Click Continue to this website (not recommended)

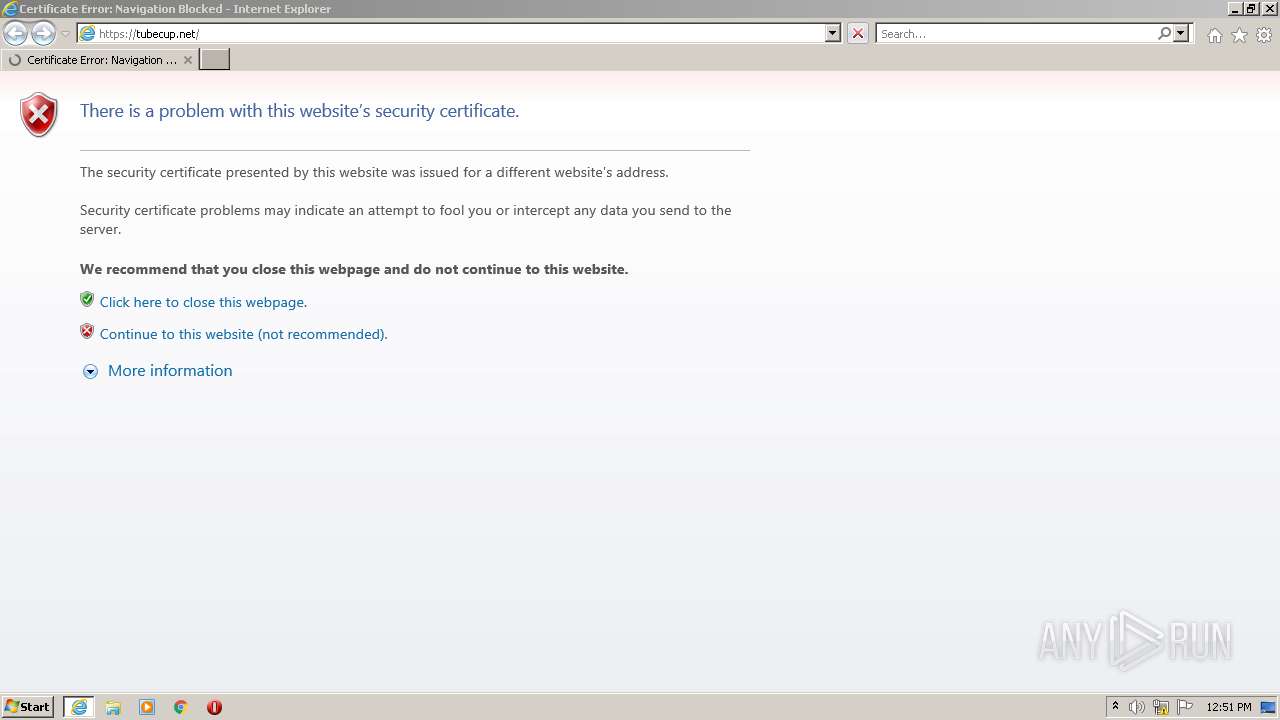(x=243, y=334)
